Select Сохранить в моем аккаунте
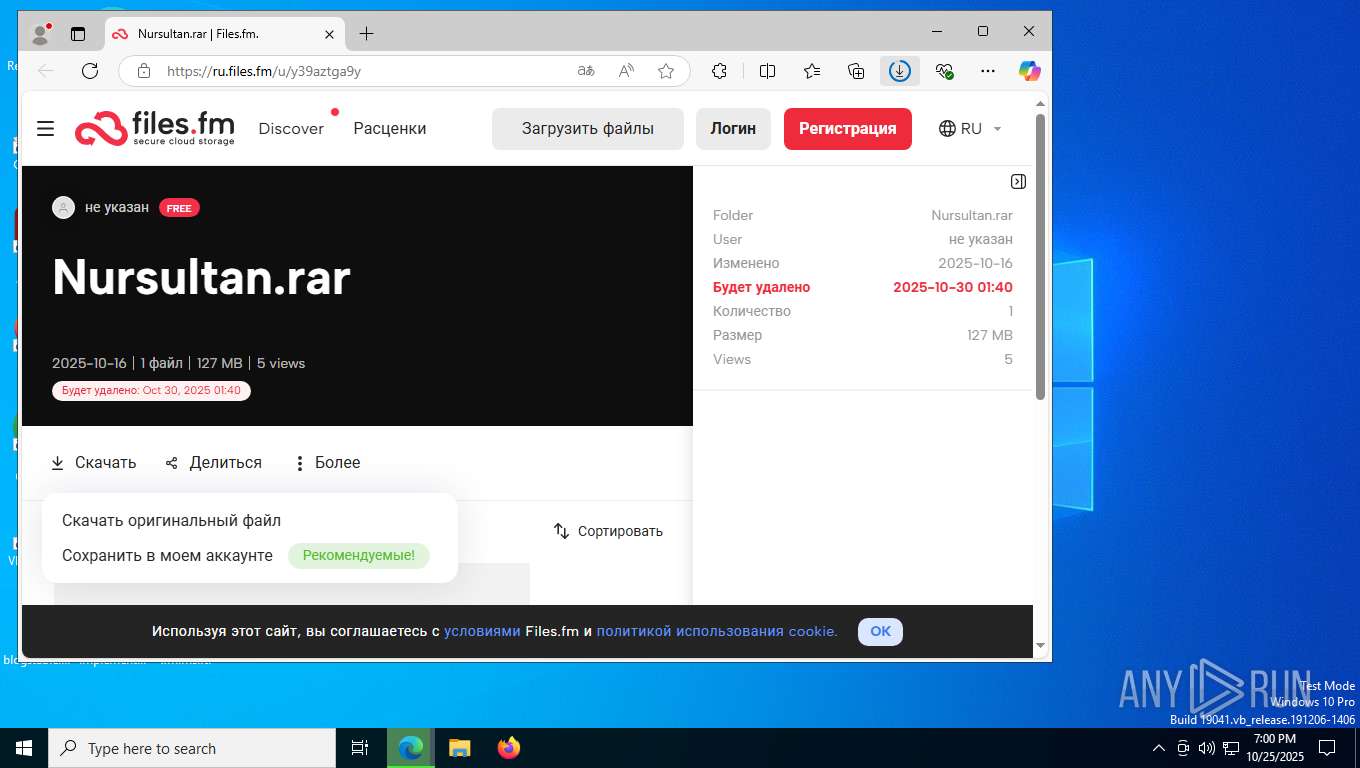This screenshot has width=1360, height=768. (x=167, y=556)
